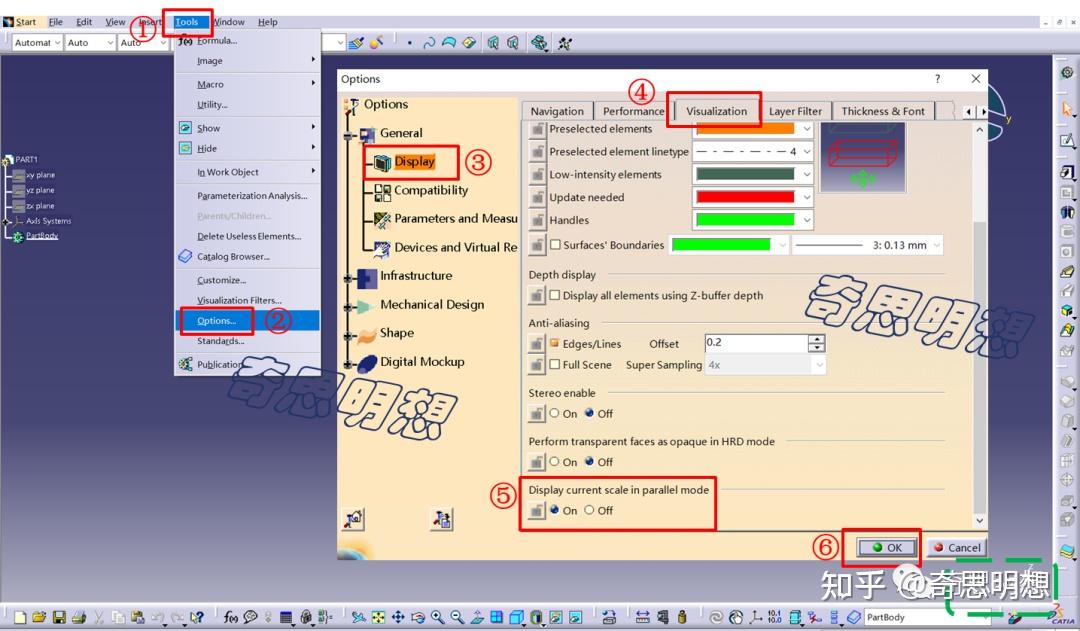Click the Surfaces' Boundaries green color swatch
The height and width of the screenshot is (631, 1080).
[x=721, y=245]
